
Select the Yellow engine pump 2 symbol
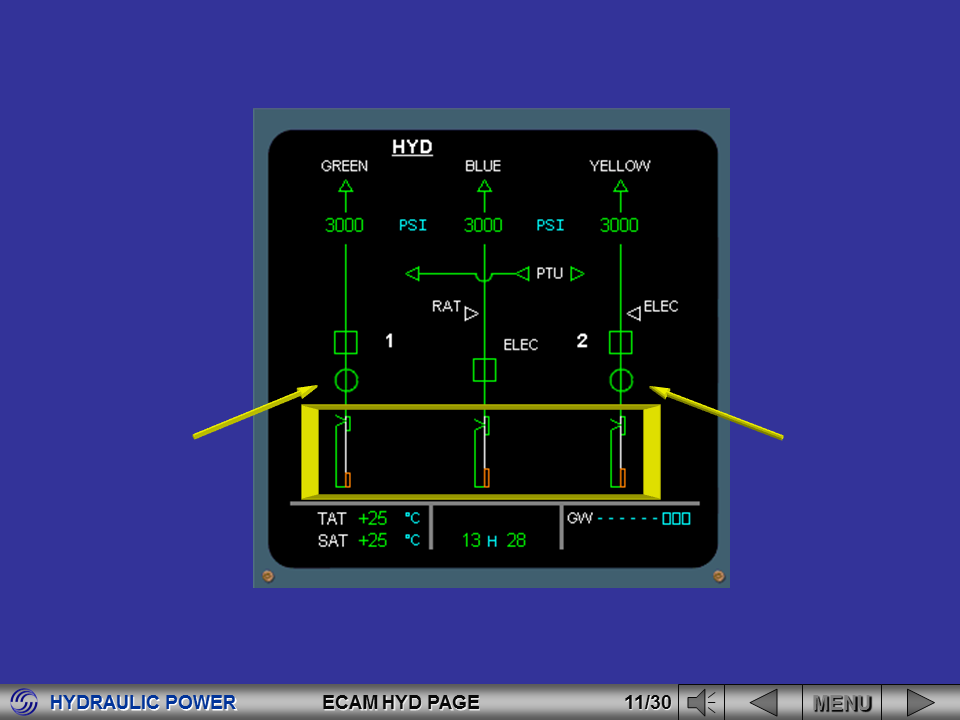pyautogui.click(x=621, y=342)
